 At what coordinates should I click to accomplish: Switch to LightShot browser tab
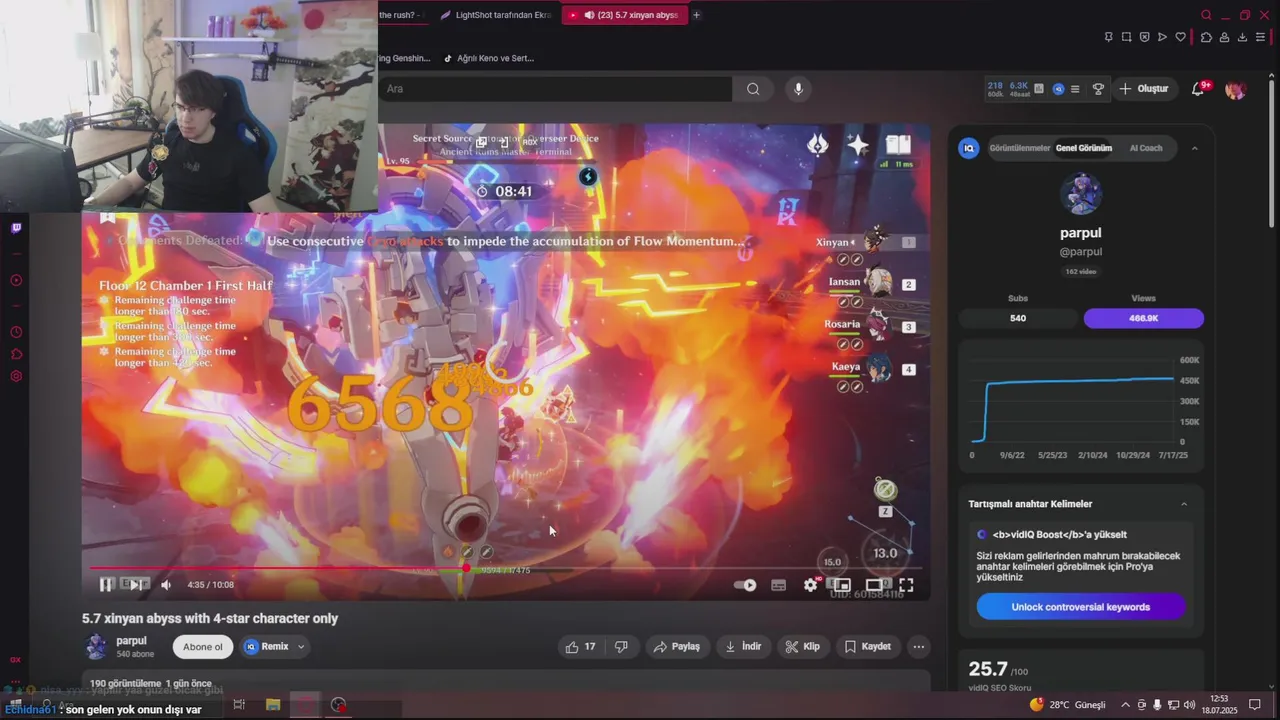tap(495, 15)
